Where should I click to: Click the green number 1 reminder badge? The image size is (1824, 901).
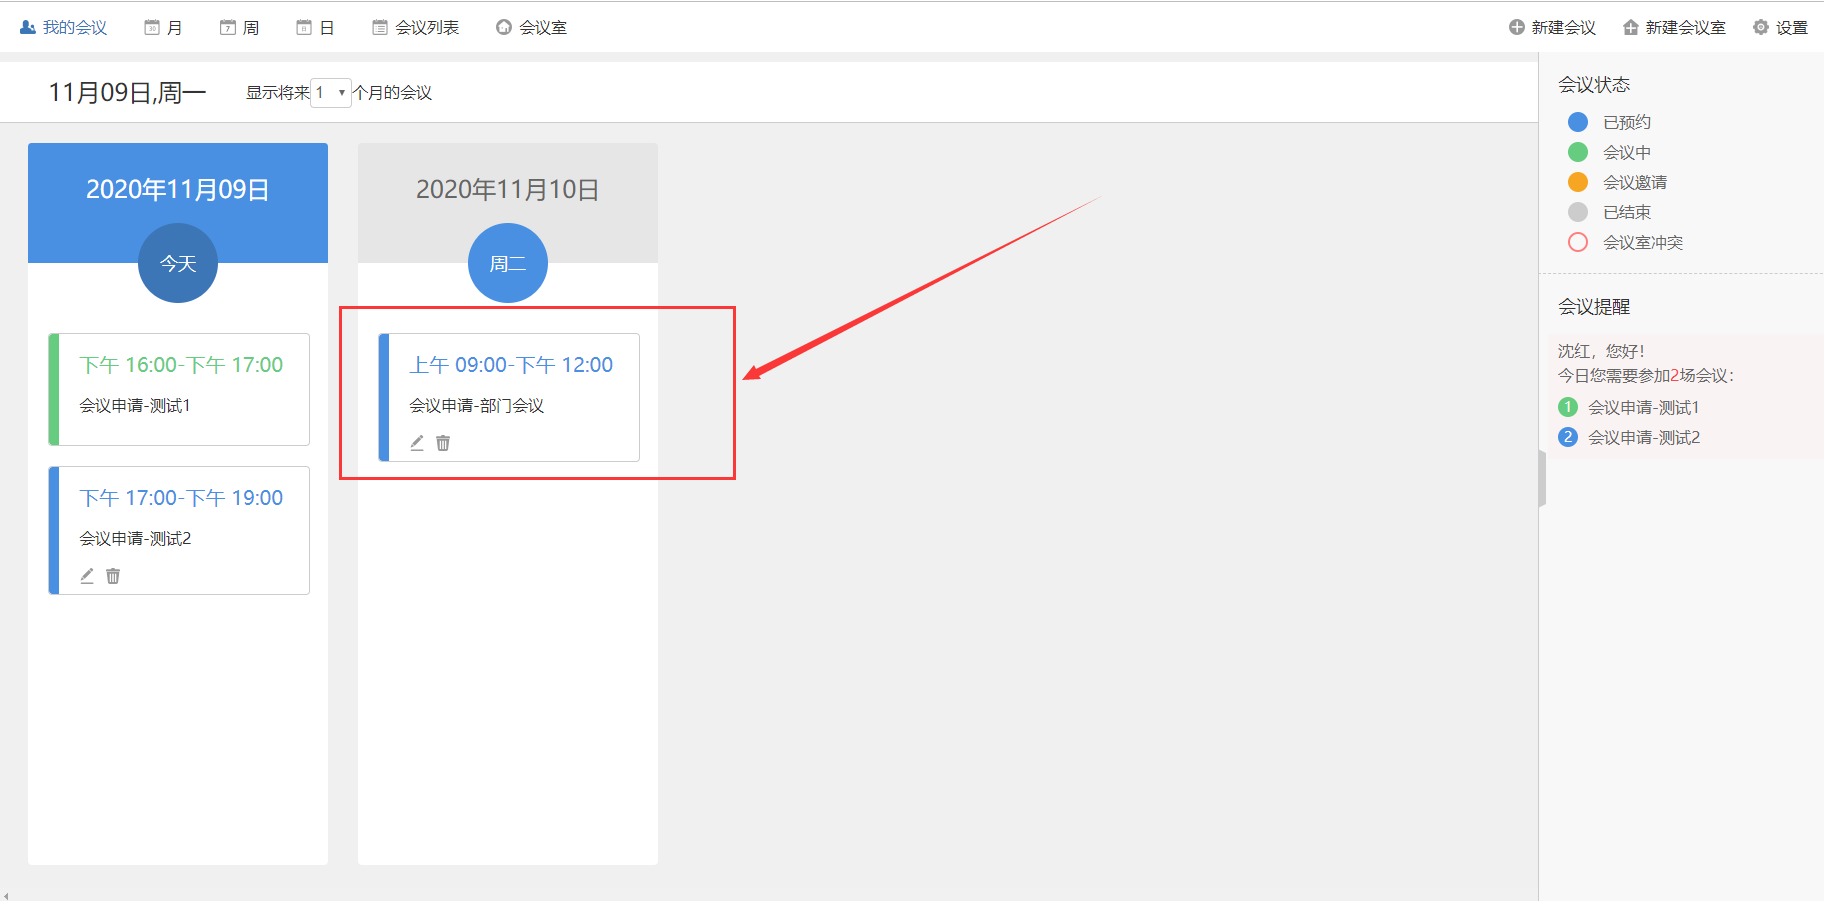pos(1568,407)
